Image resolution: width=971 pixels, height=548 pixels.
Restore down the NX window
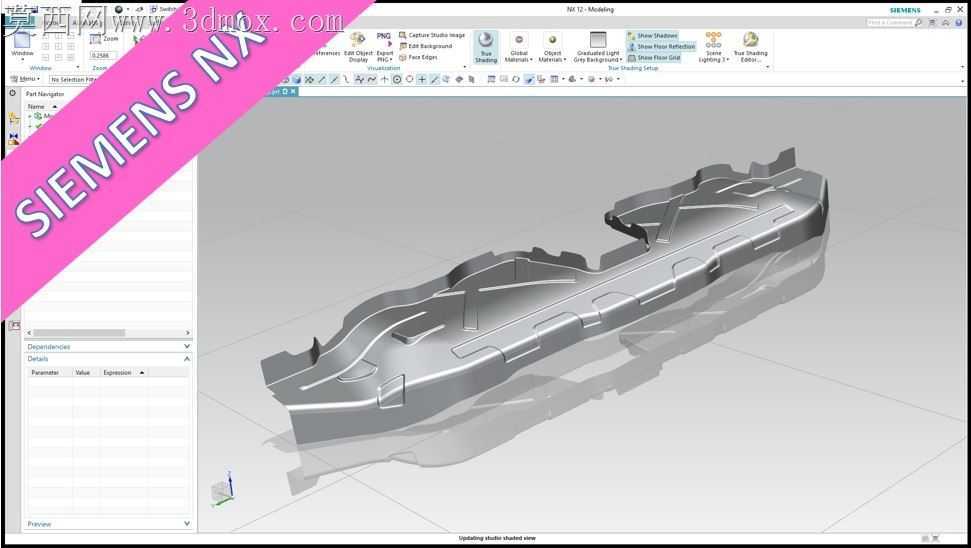tap(948, 9)
